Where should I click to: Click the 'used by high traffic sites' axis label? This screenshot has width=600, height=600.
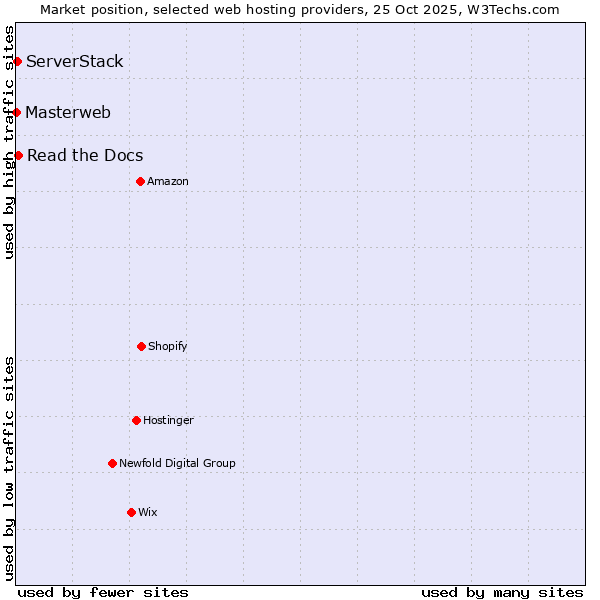tap(9, 142)
